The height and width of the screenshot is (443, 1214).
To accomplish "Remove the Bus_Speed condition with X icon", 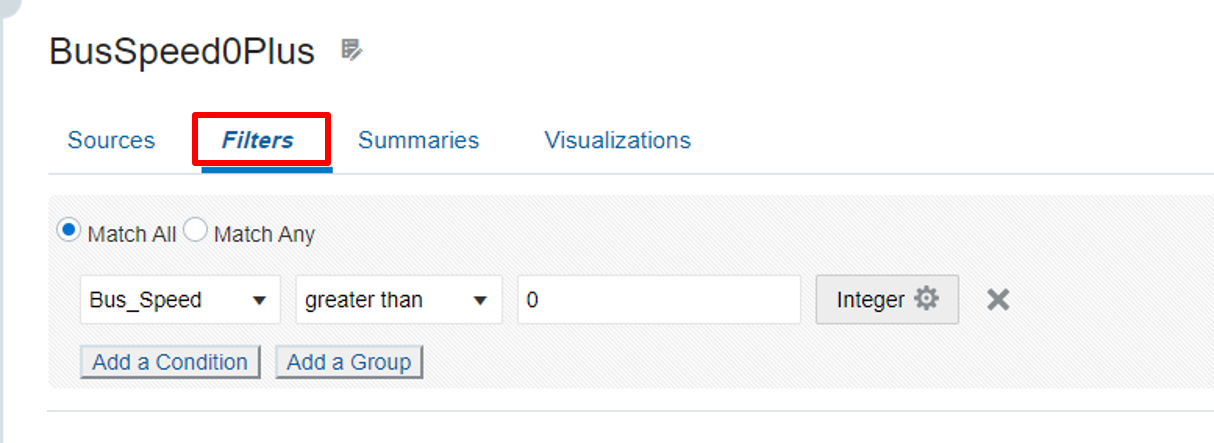I will [997, 299].
